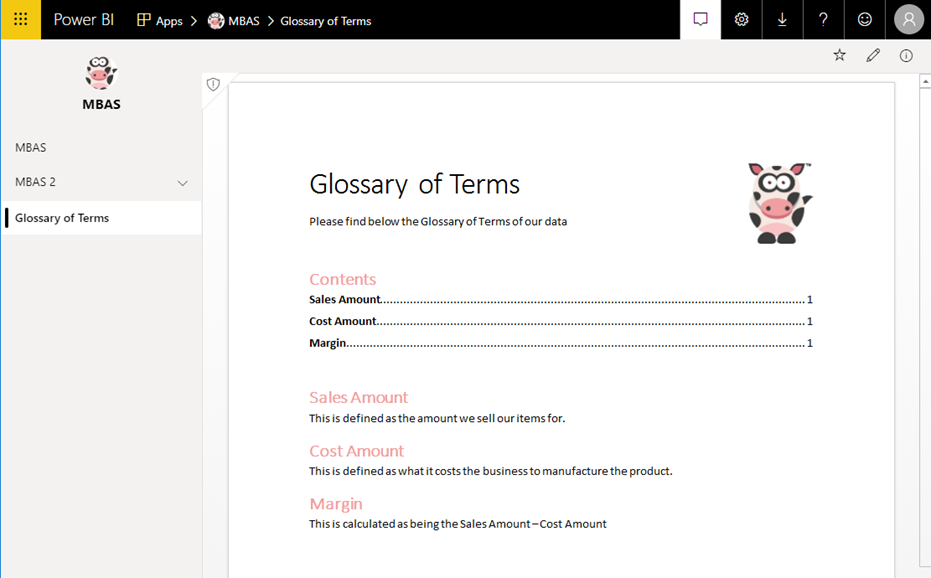Click the shield sensitivity icon
The height and width of the screenshot is (578, 931).
point(213,85)
